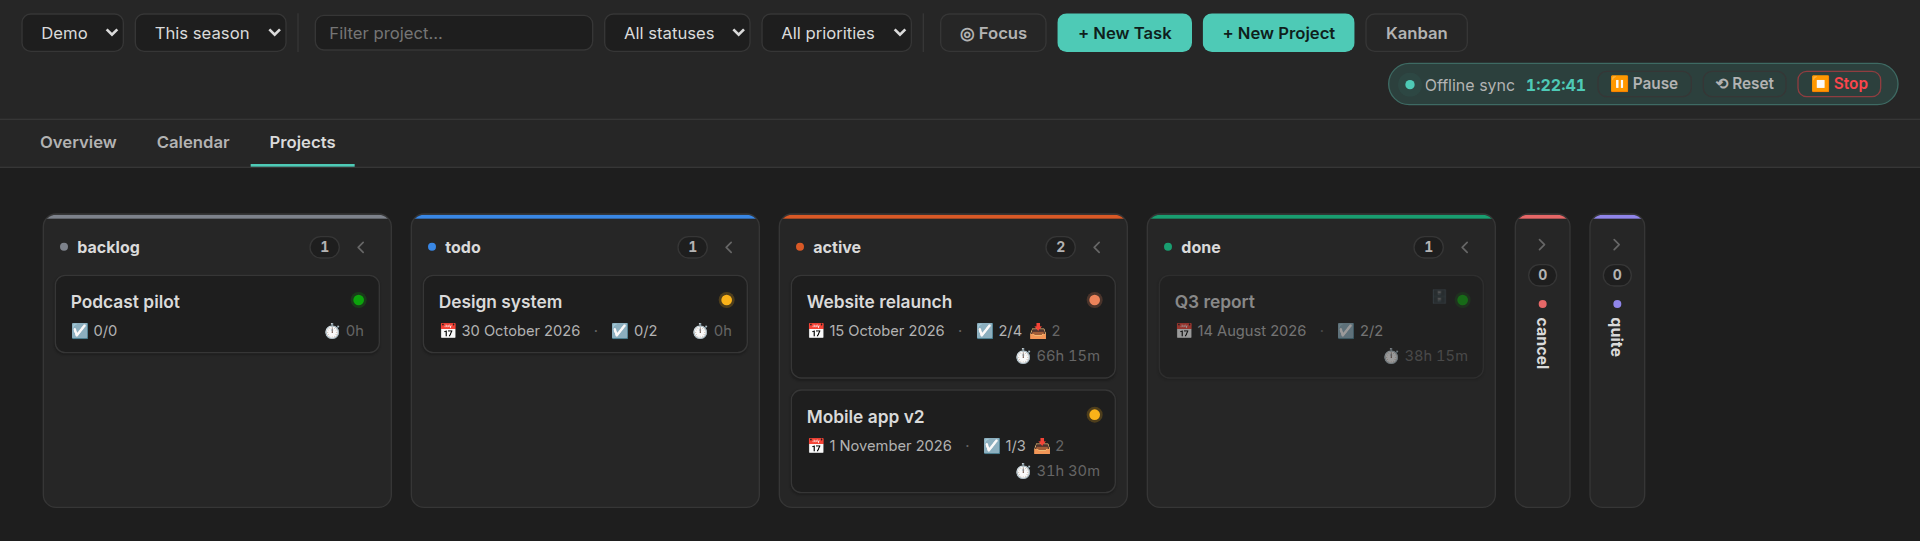Image resolution: width=1920 pixels, height=541 pixels.
Task: Click Podcast pilot green priority dot
Action: pyautogui.click(x=358, y=300)
